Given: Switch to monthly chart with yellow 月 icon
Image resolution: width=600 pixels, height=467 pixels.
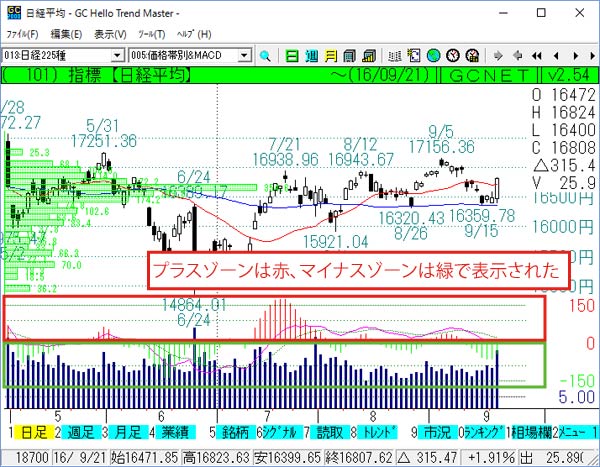Looking at the screenshot, I should pyautogui.click(x=330, y=56).
